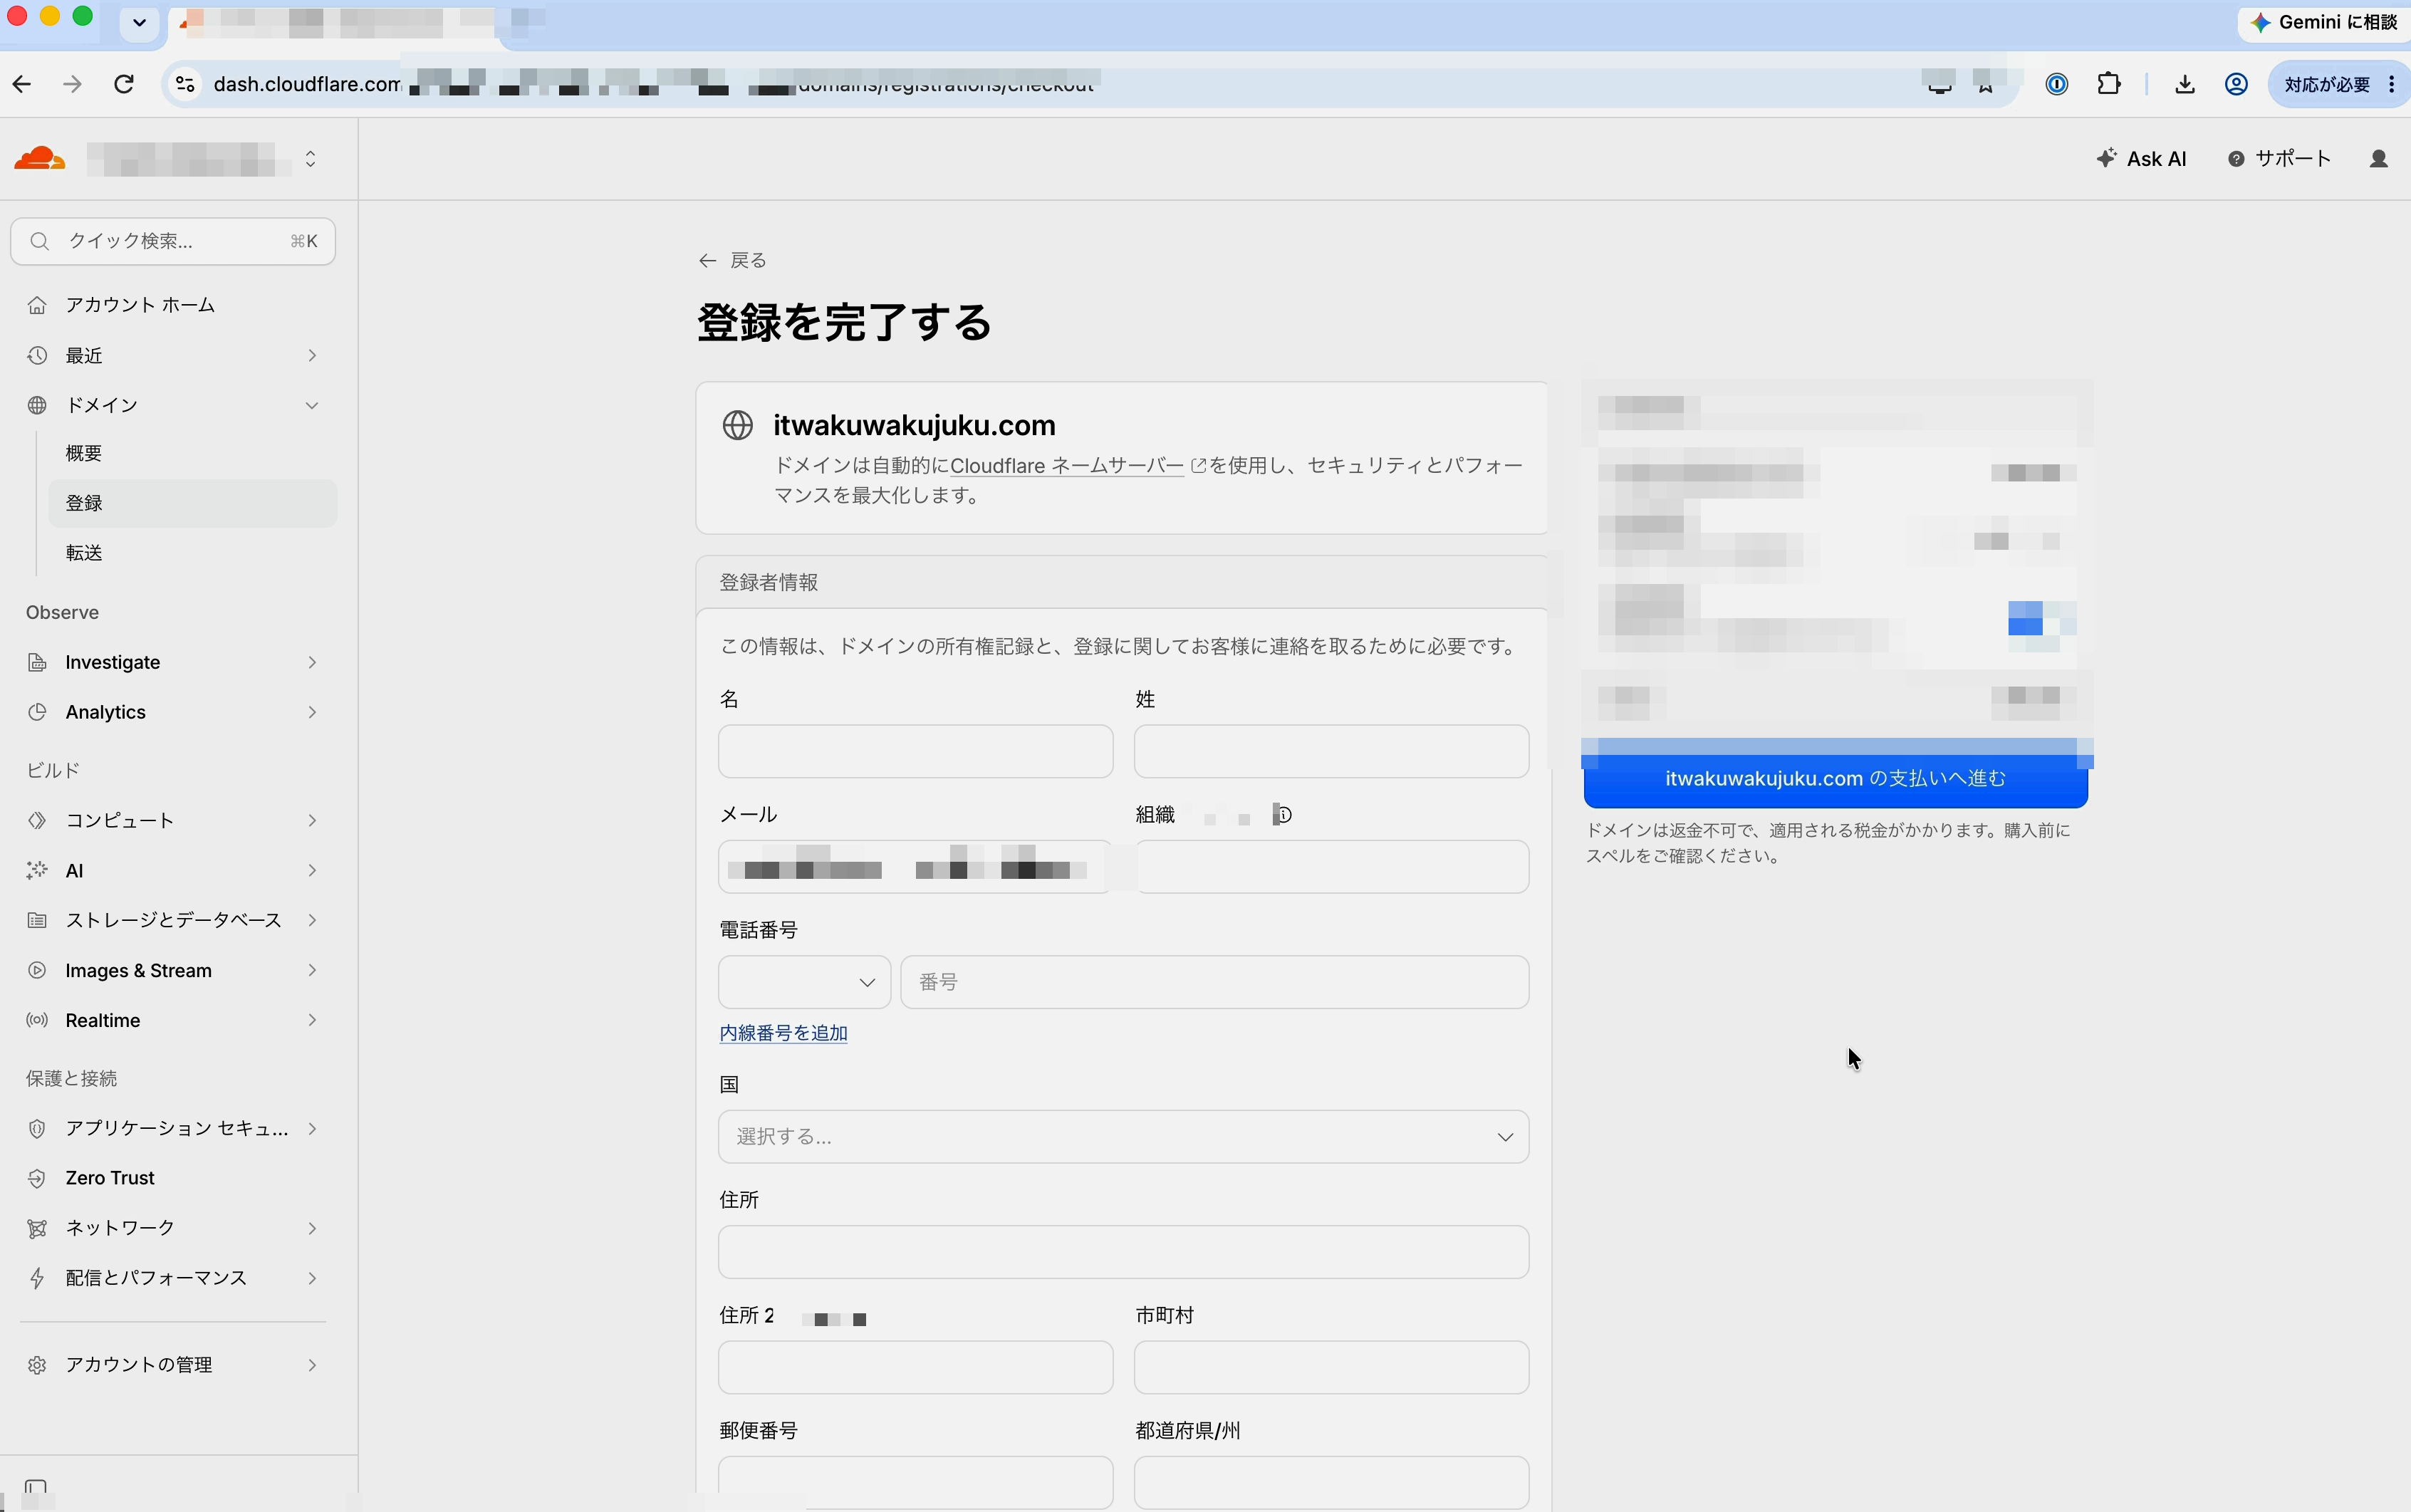Click the Investigate sidebar icon
The height and width of the screenshot is (1512, 2411).
coord(37,662)
